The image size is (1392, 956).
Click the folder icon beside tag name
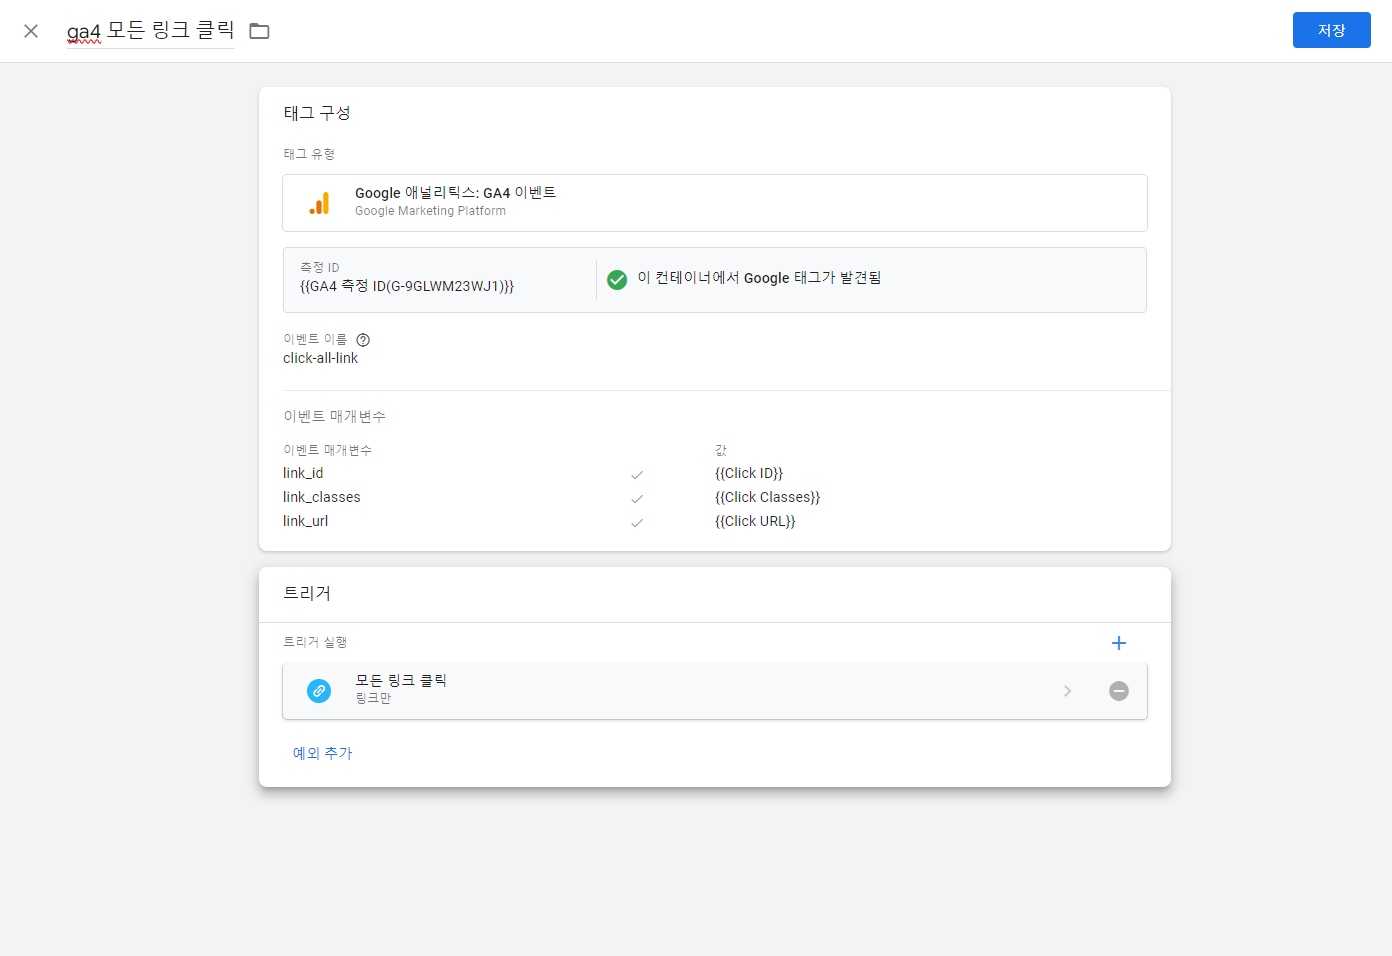point(259,31)
